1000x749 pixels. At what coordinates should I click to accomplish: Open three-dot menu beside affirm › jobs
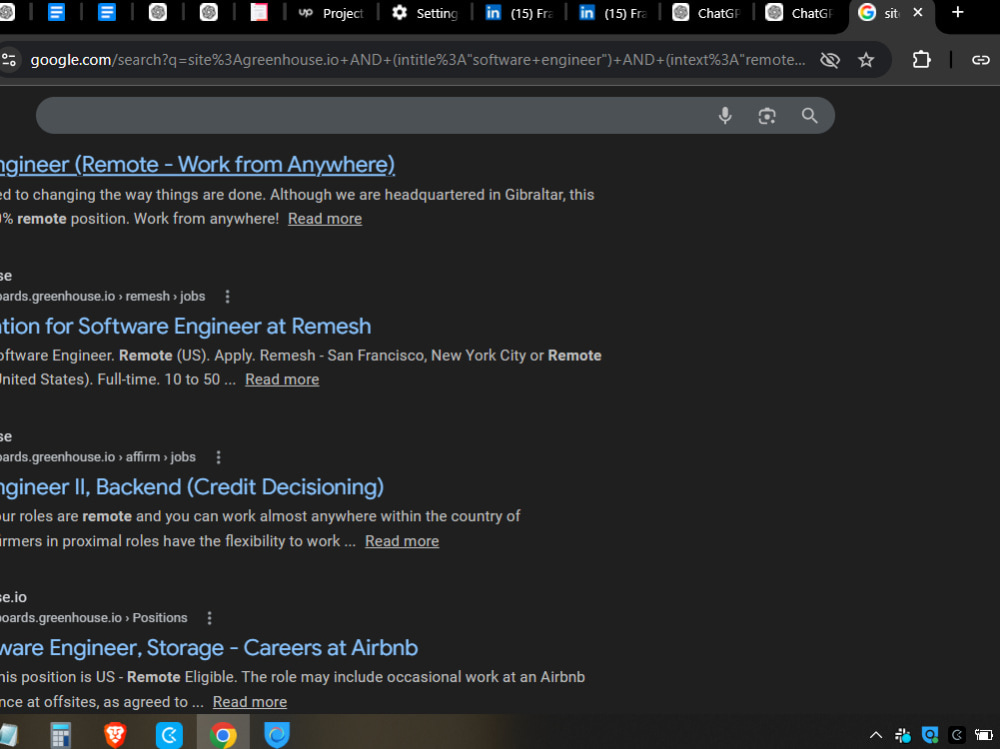click(218, 457)
